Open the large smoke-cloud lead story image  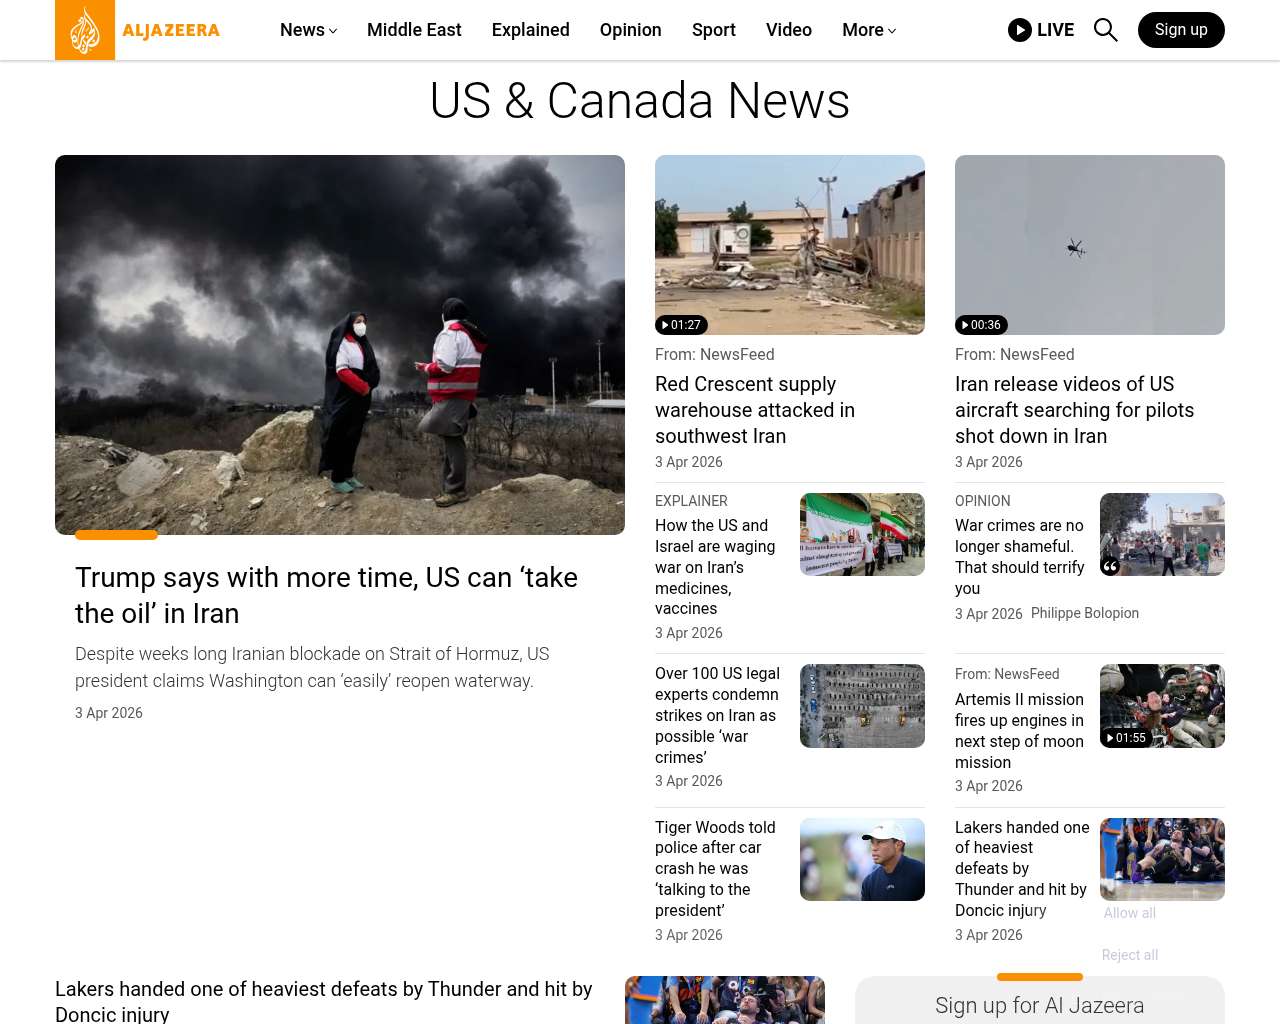[340, 345]
